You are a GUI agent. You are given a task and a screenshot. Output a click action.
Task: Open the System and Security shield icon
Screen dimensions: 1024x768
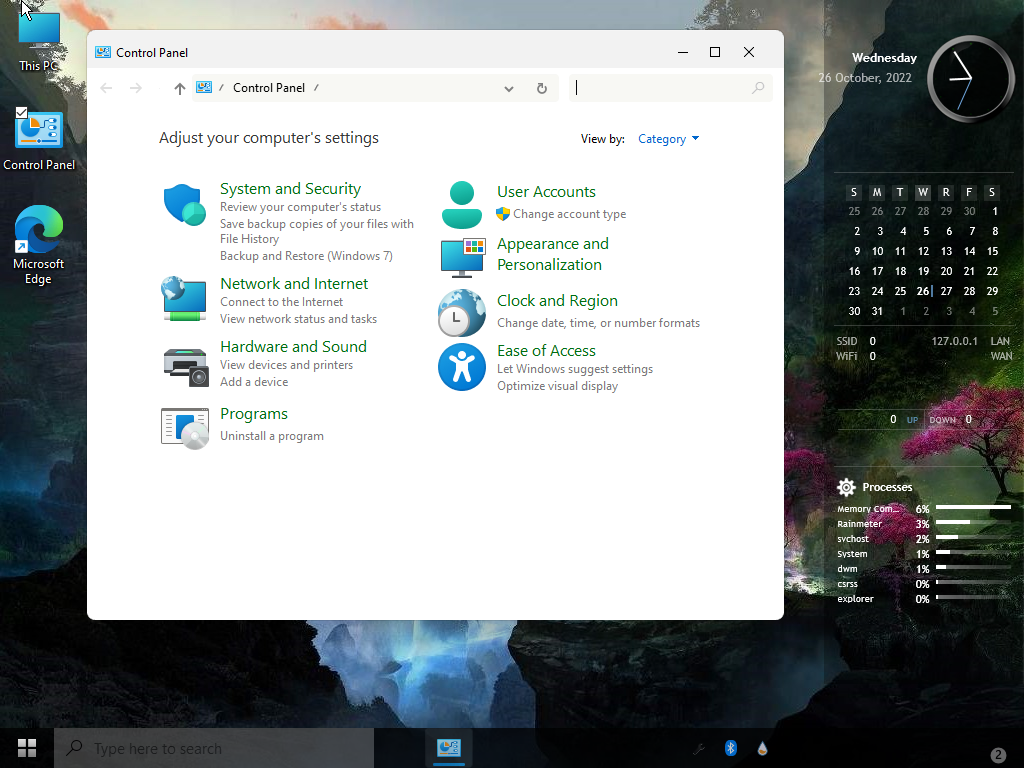184,205
